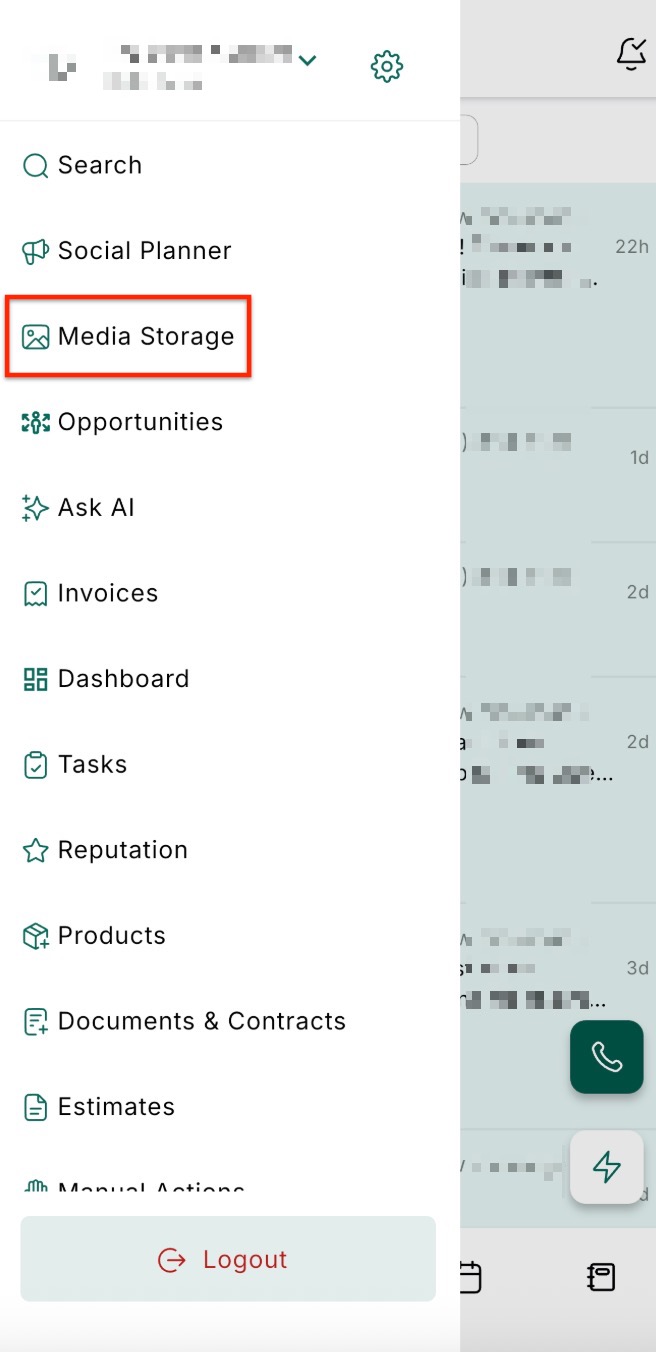This screenshot has height=1352, width=656.
Task: Click the lightning bolt quick actions button
Action: (x=606, y=1167)
